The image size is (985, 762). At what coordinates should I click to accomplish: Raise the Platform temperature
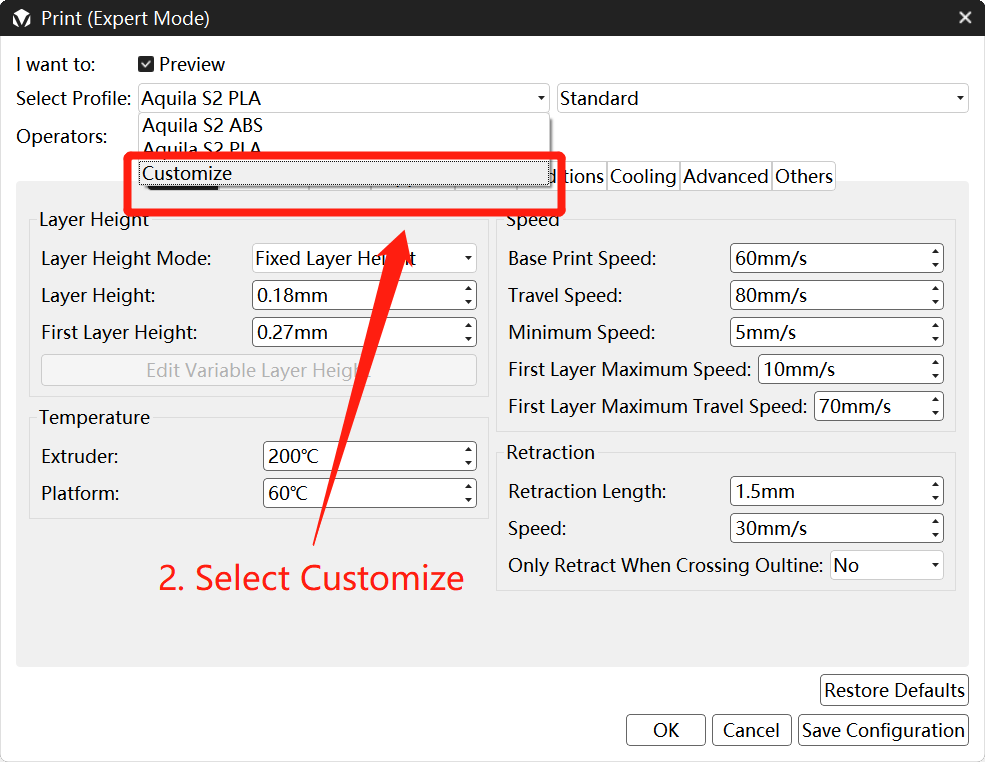click(x=469, y=486)
